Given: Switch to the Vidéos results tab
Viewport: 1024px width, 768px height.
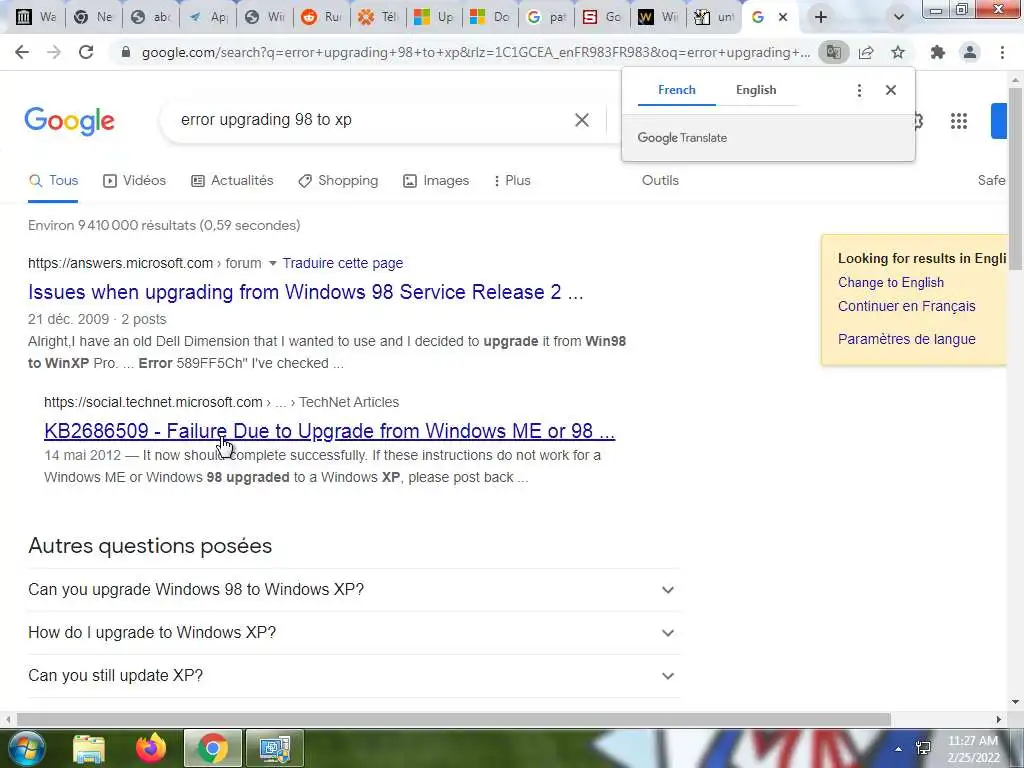Looking at the screenshot, I should [x=135, y=181].
